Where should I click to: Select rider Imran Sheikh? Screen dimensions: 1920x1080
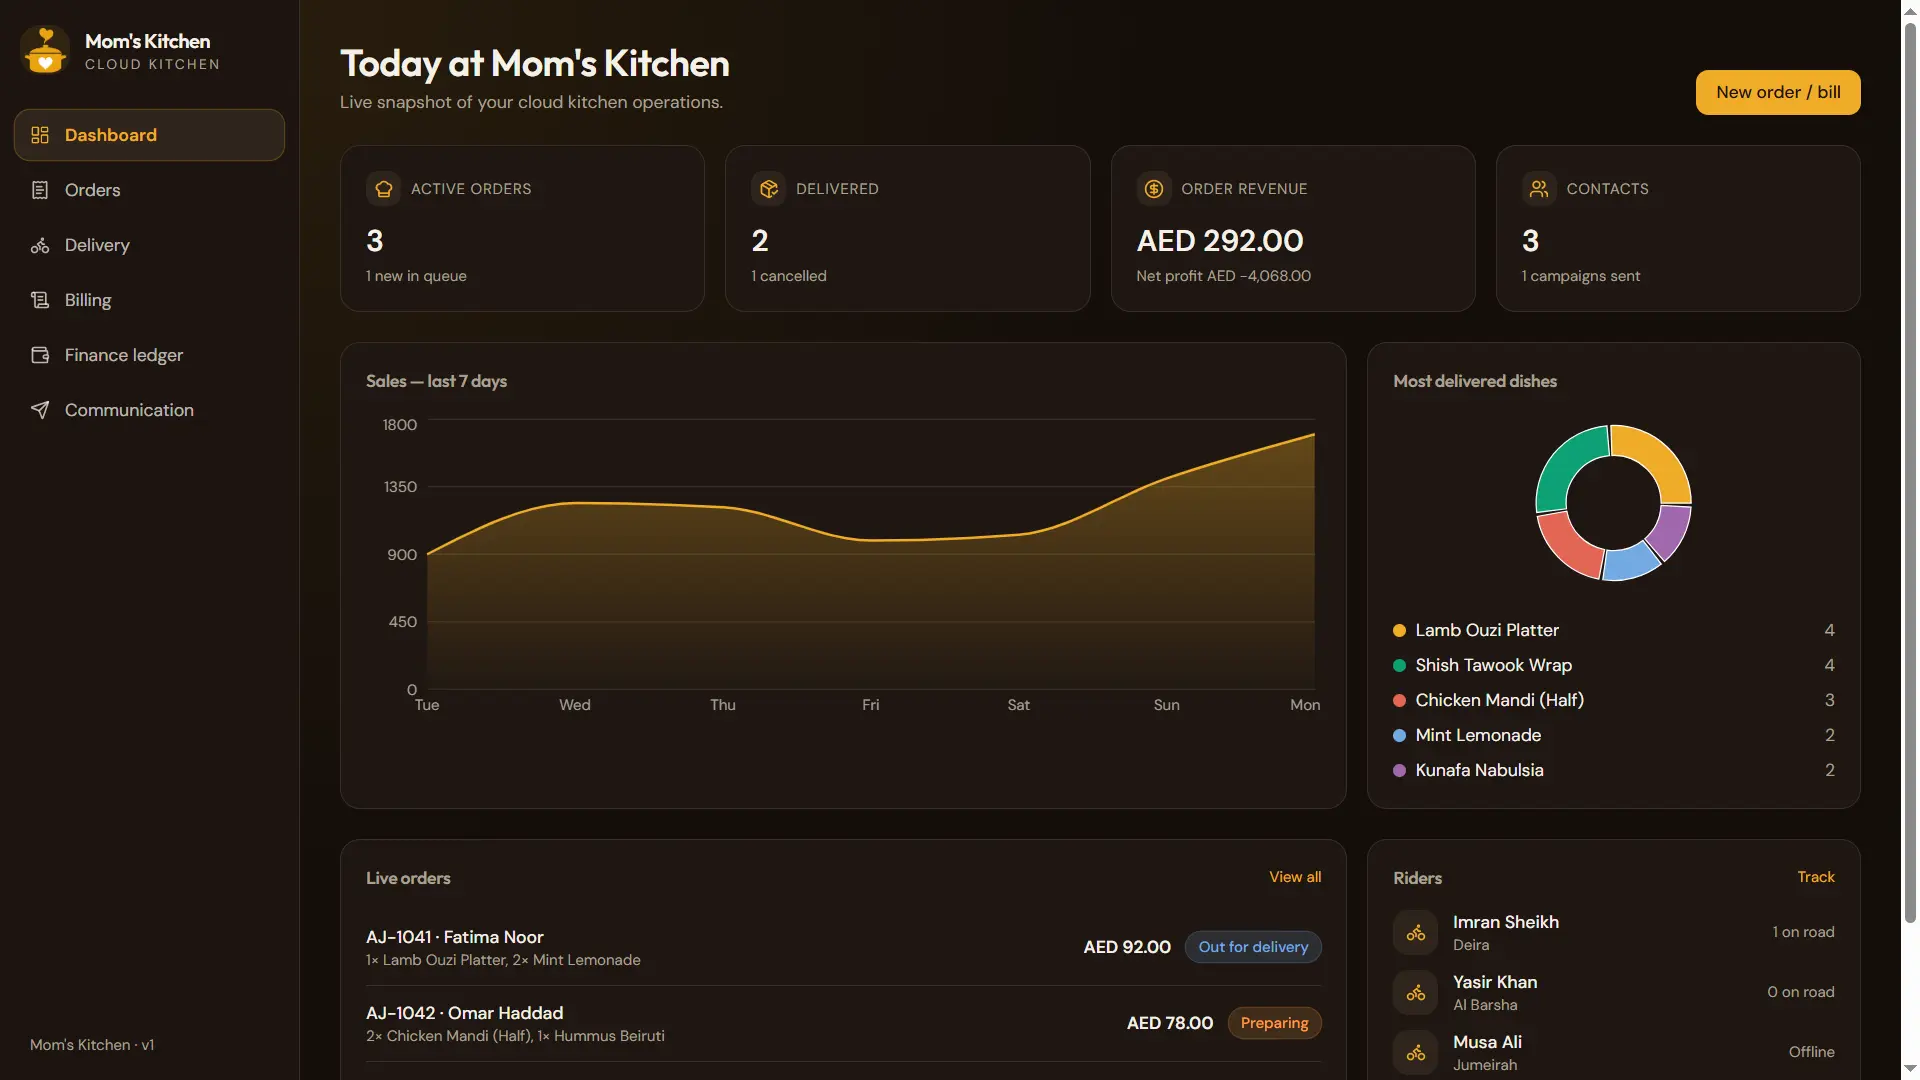click(x=1614, y=932)
